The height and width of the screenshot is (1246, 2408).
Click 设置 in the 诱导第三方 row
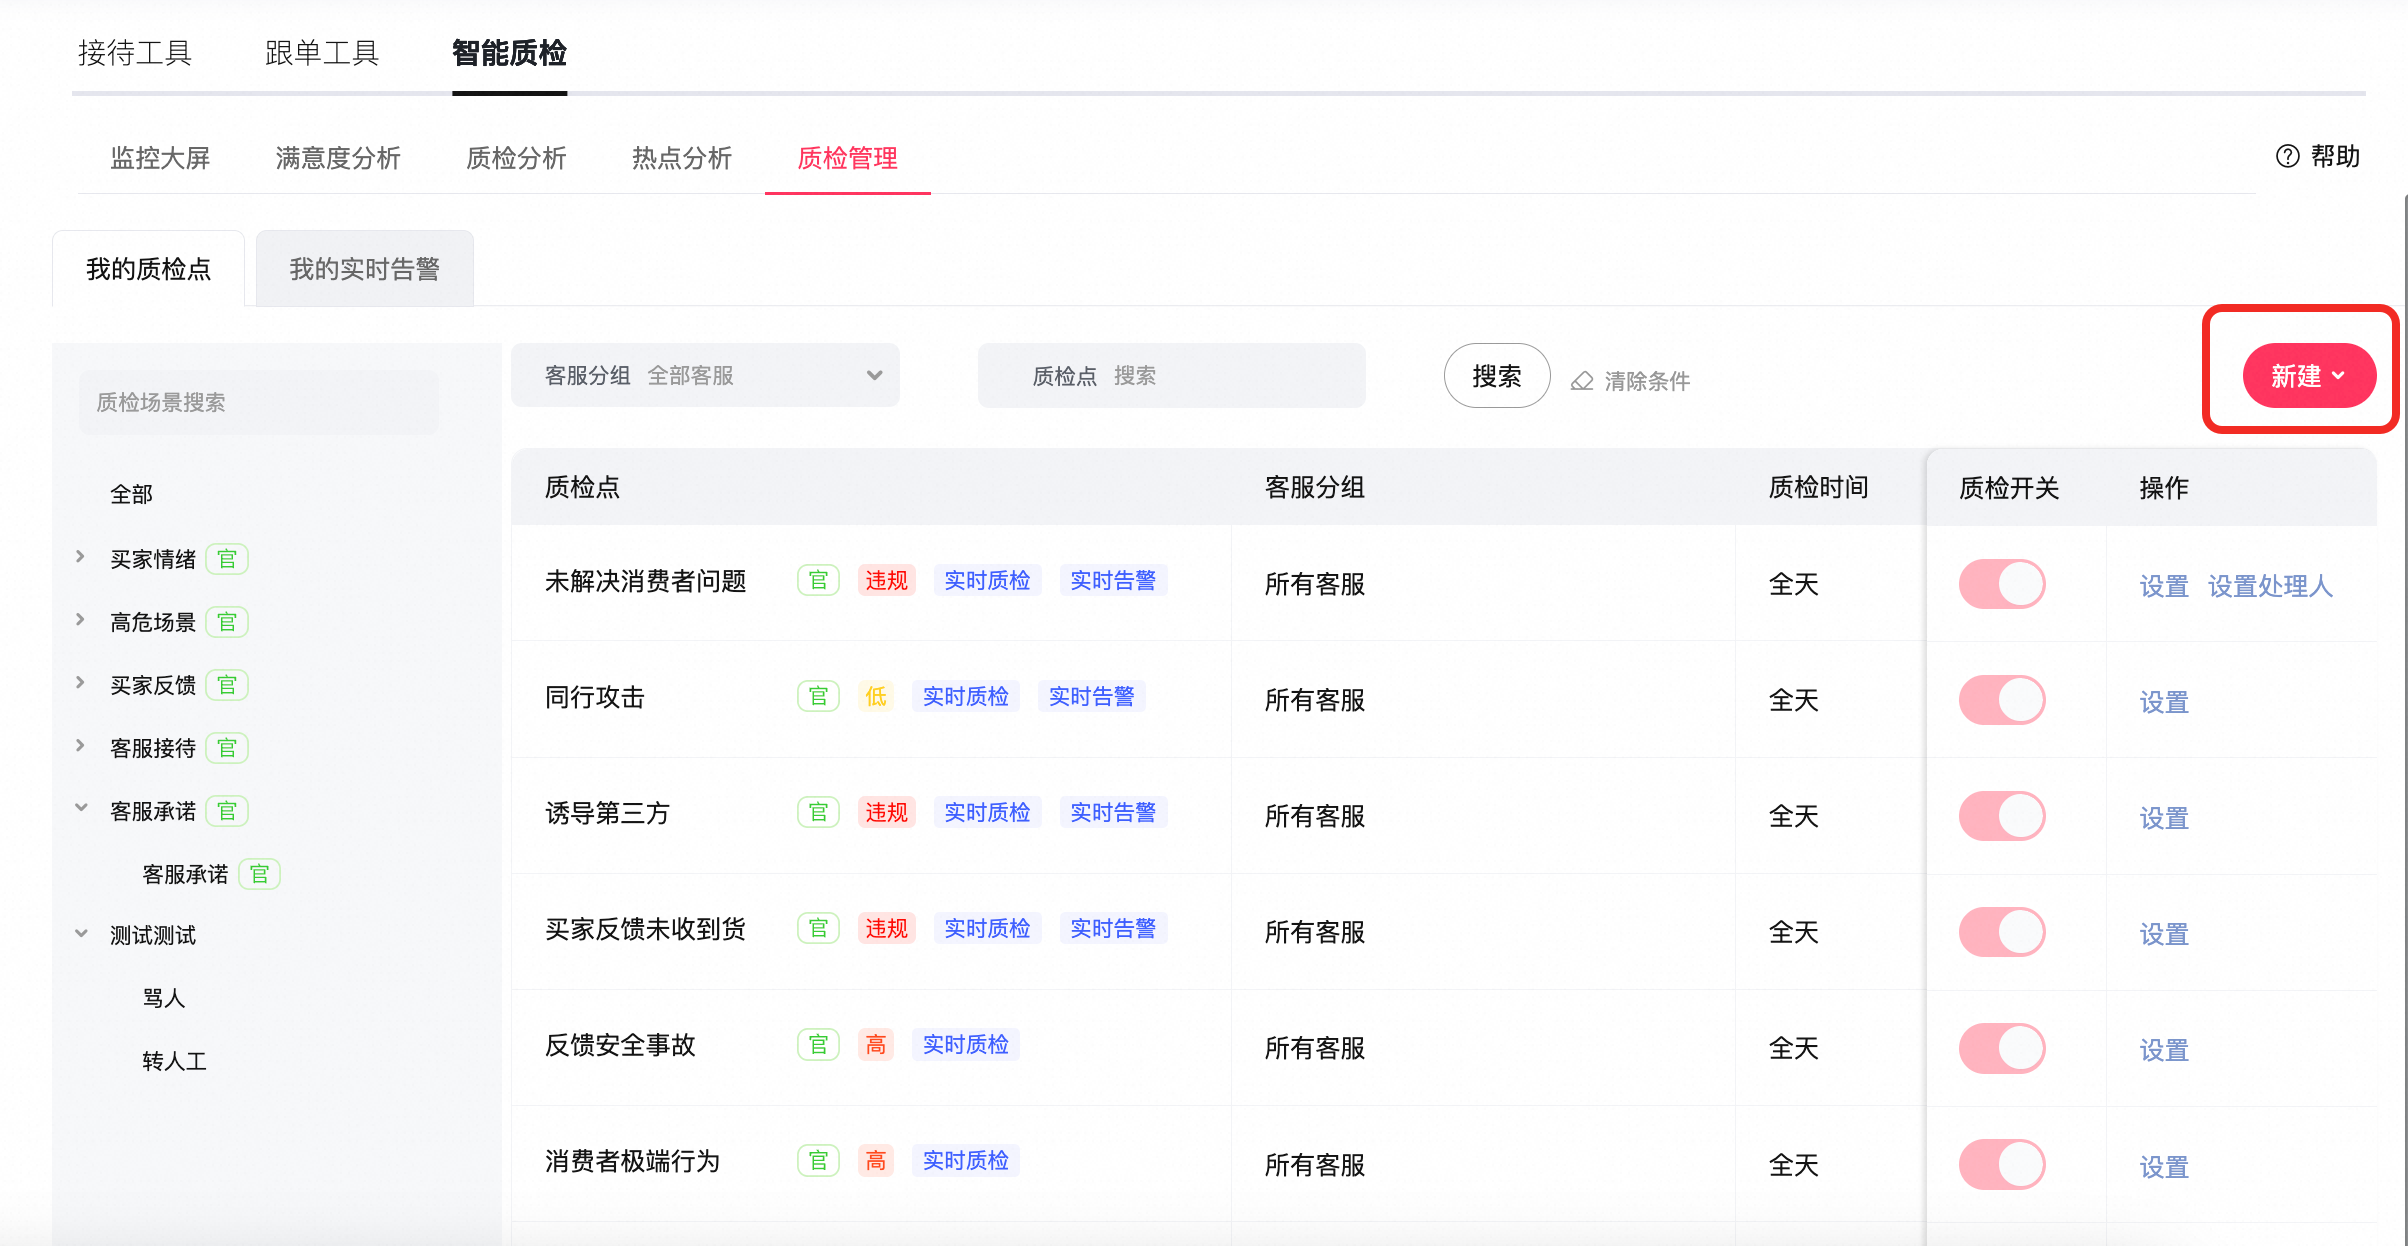pos(2164,818)
